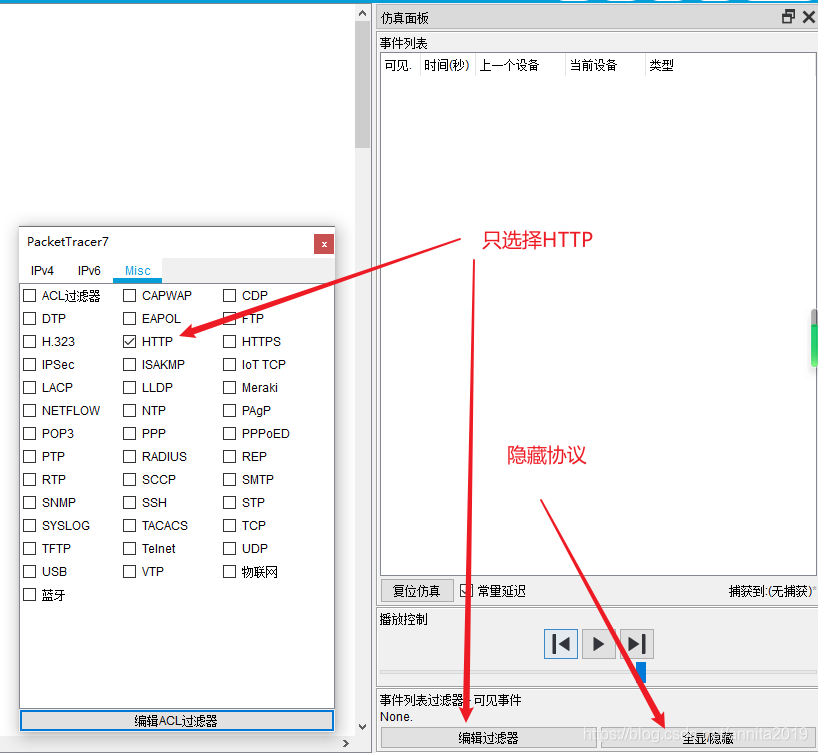Click the workspace scrollbar up arrow
Image resolution: width=818 pixels, height=753 pixels.
[363, 14]
